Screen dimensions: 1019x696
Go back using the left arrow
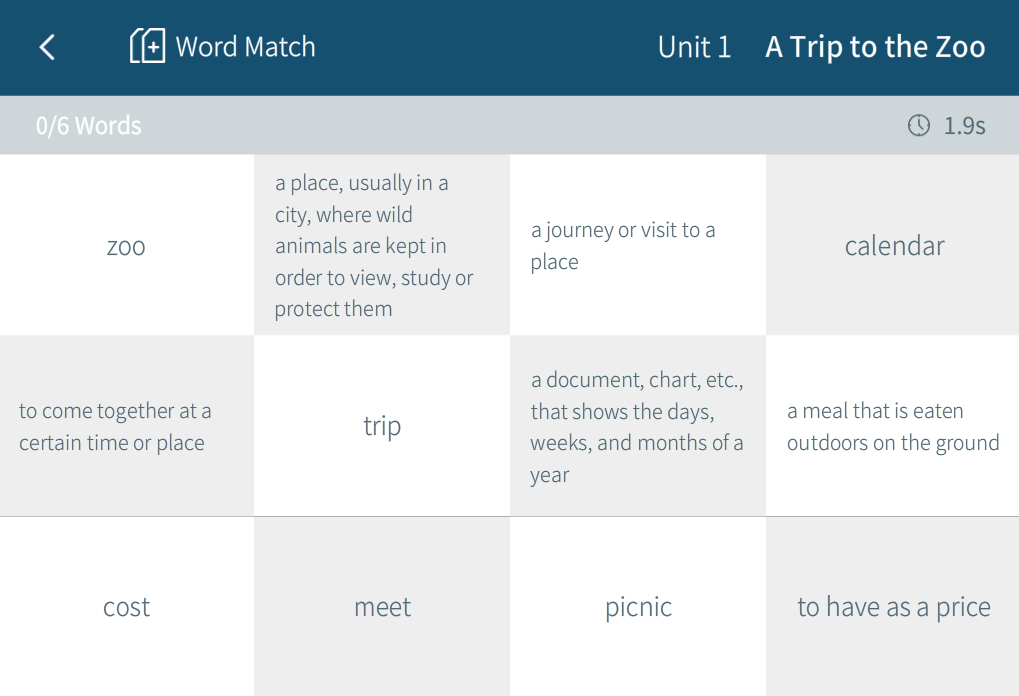(47, 47)
